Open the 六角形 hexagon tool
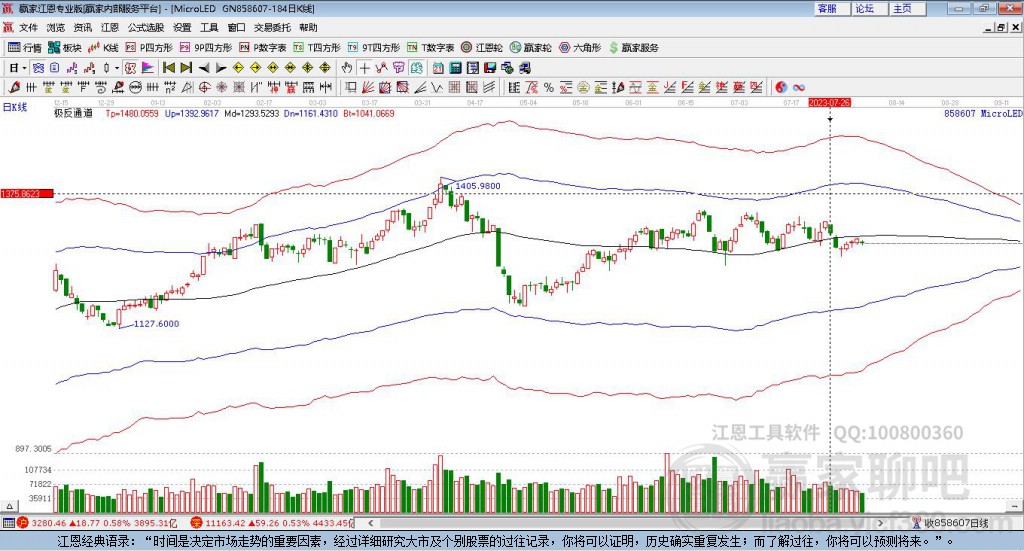The image size is (1024, 551). click(580, 47)
